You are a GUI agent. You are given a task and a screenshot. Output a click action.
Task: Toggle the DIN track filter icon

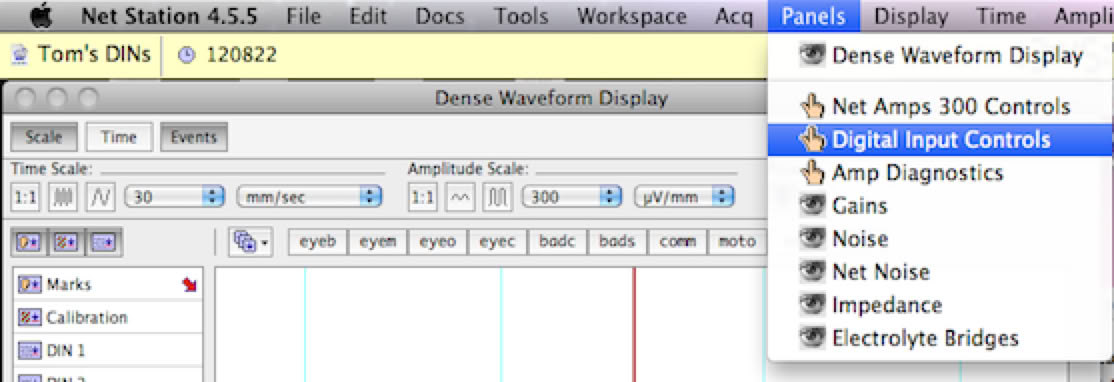pos(104,243)
